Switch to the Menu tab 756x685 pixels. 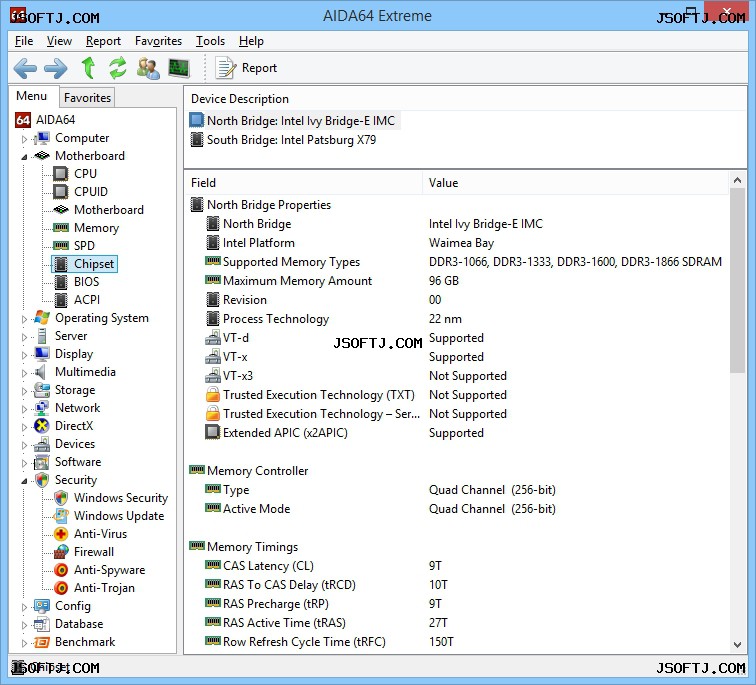(32, 96)
